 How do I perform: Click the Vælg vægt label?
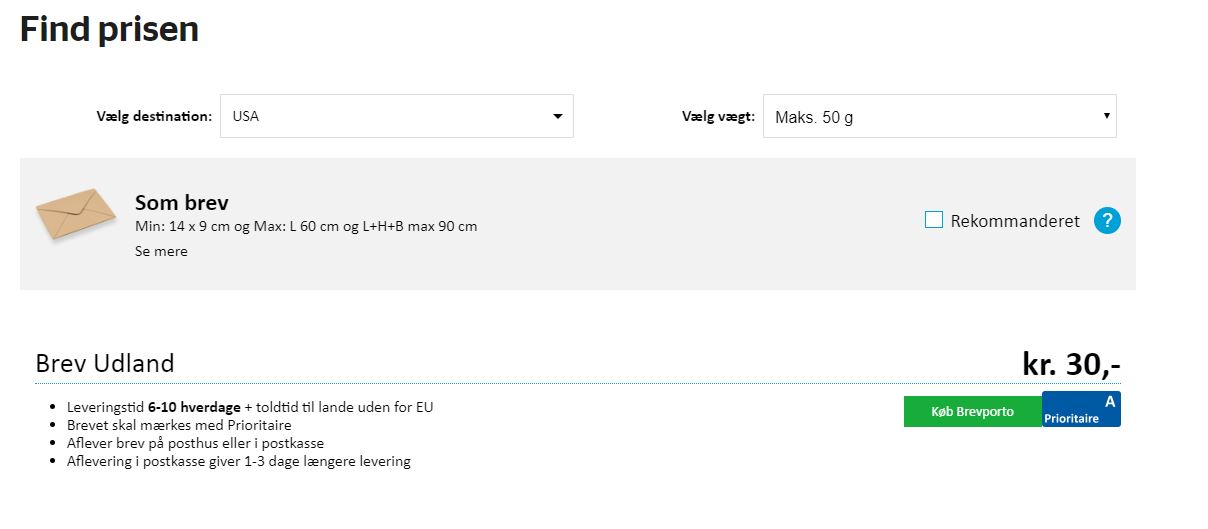717,116
